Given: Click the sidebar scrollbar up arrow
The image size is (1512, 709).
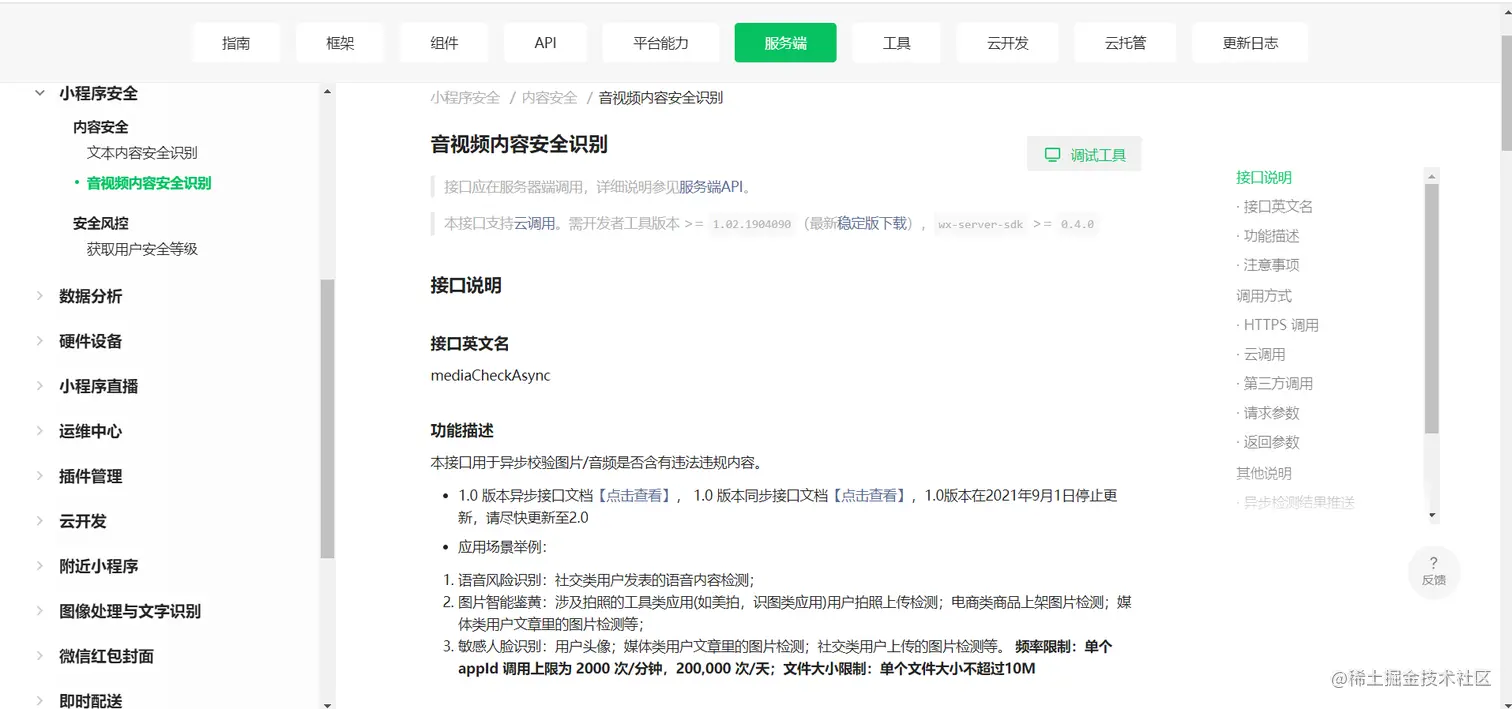Looking at the screenshot, I should 327,92.
